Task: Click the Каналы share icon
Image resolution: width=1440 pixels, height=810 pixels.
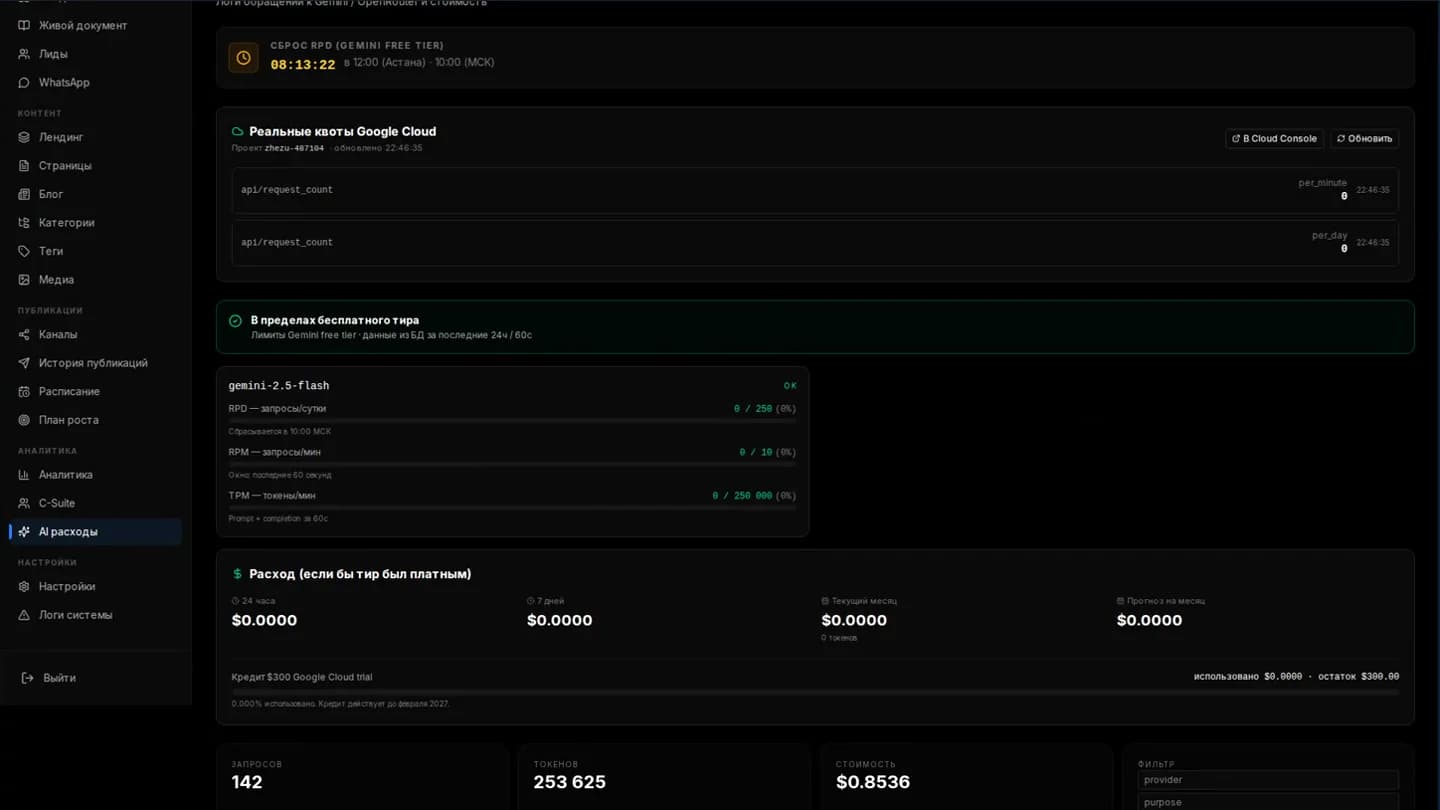Action: tap(24, 334)
